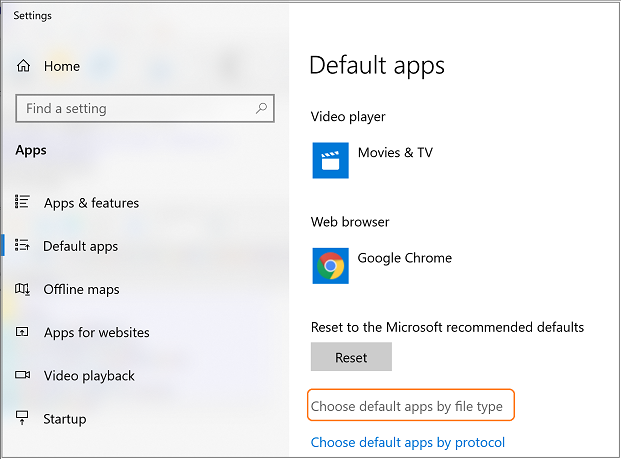Click the Startup sidebar icon
The image size is (621, 459).
point(23,419)
